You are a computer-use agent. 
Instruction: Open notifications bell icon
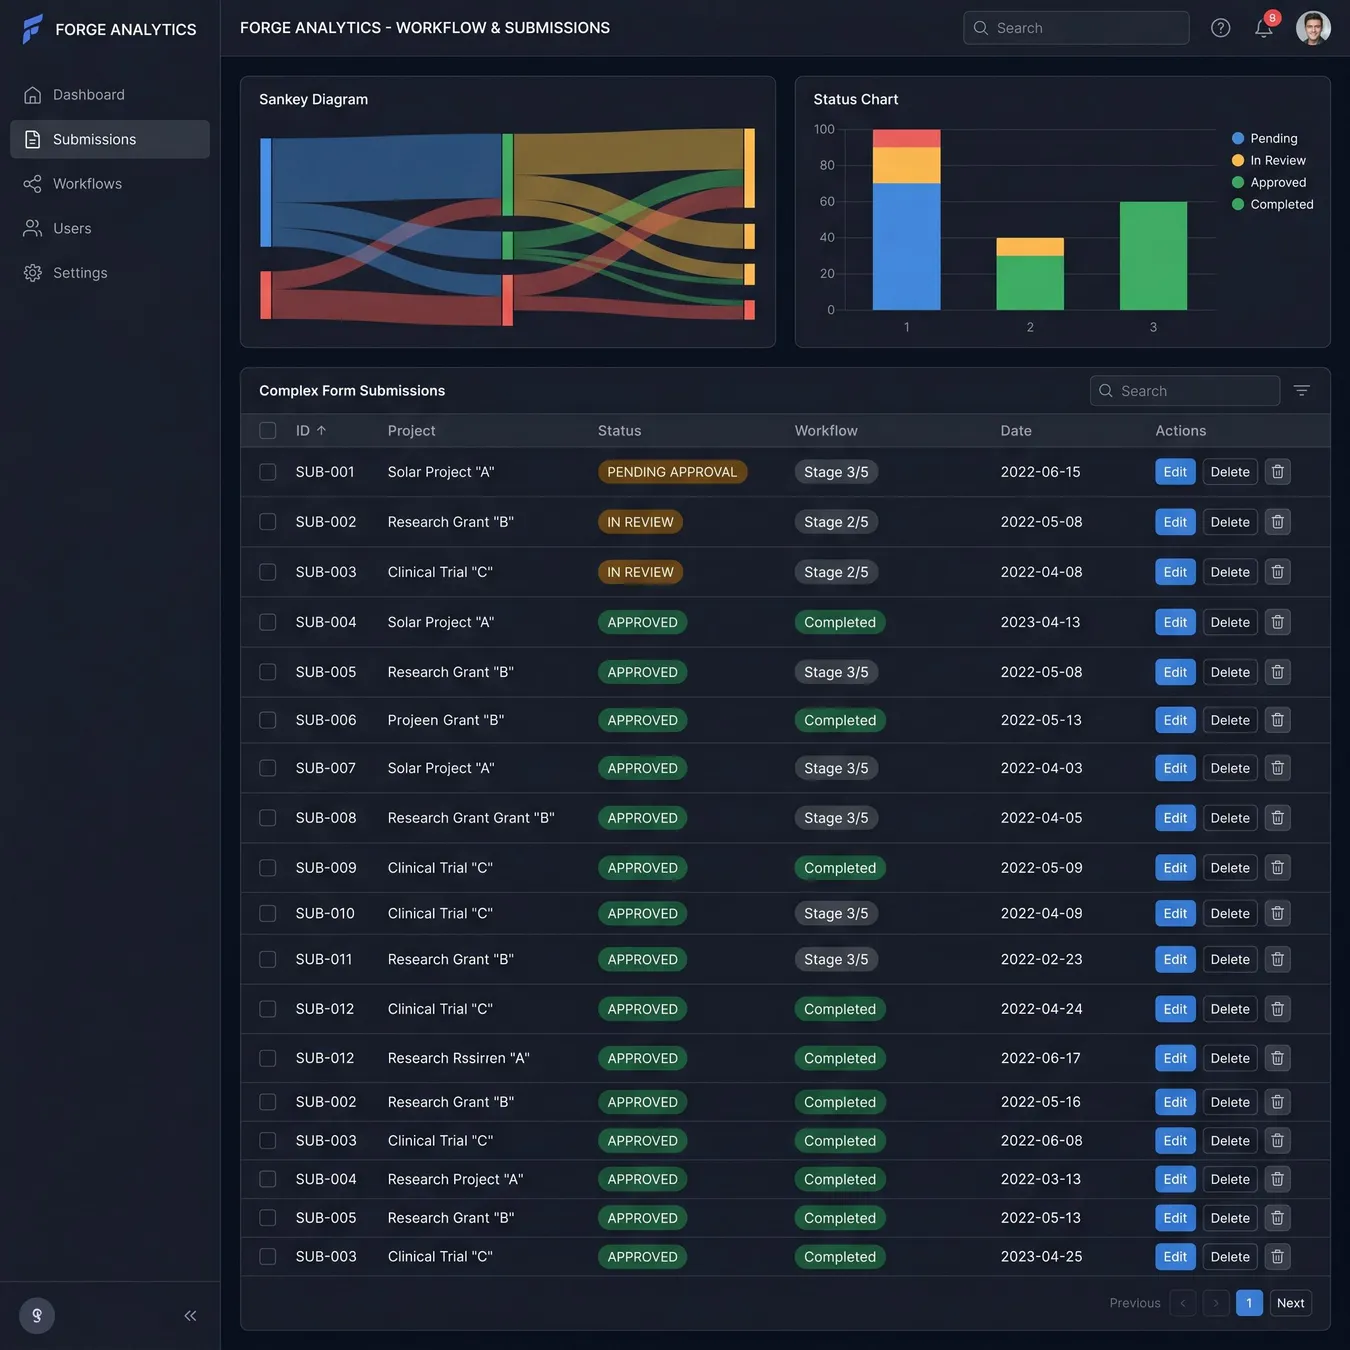(x=1264, y=28)
